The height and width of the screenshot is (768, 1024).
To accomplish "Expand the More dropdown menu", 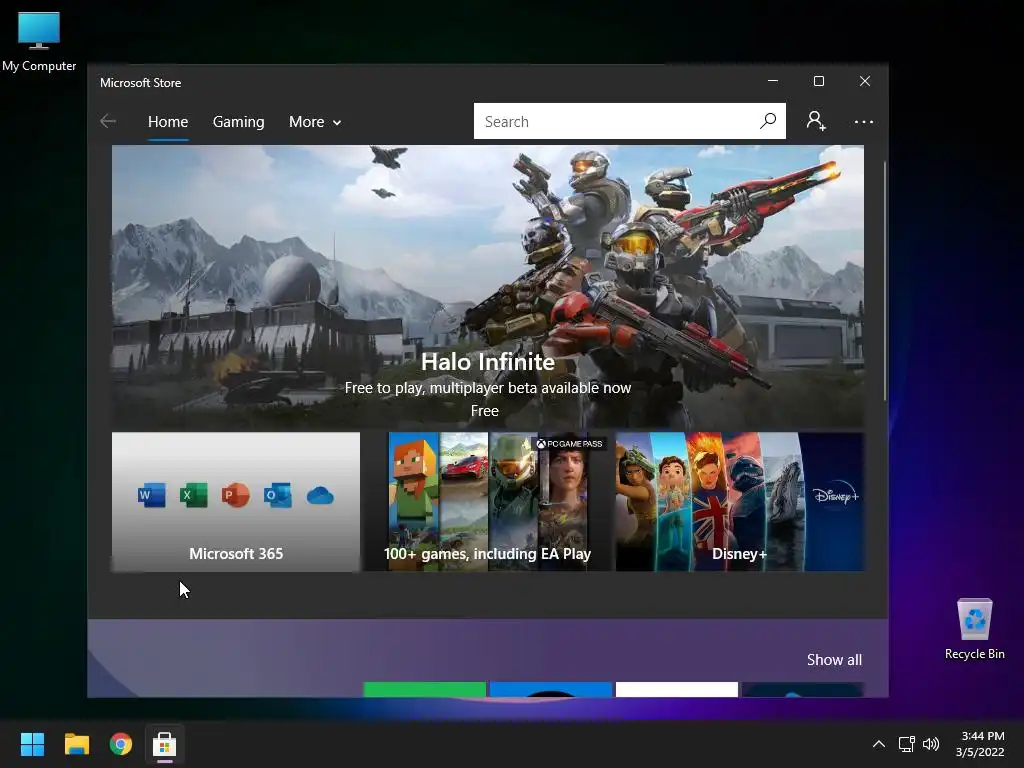I will pos(315,121).
